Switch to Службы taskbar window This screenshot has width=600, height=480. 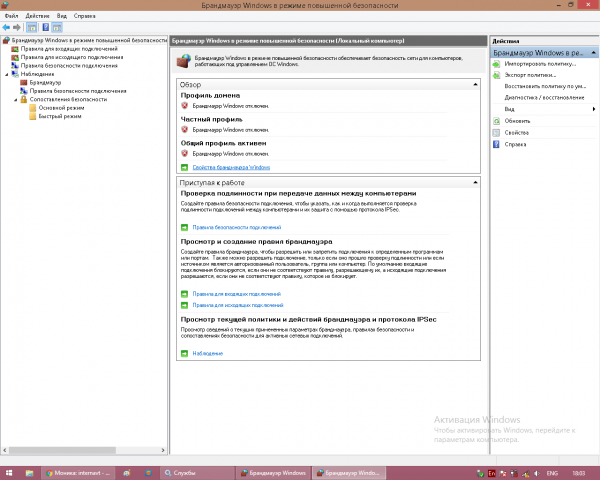pyautogui.click(x=197, y=473)
